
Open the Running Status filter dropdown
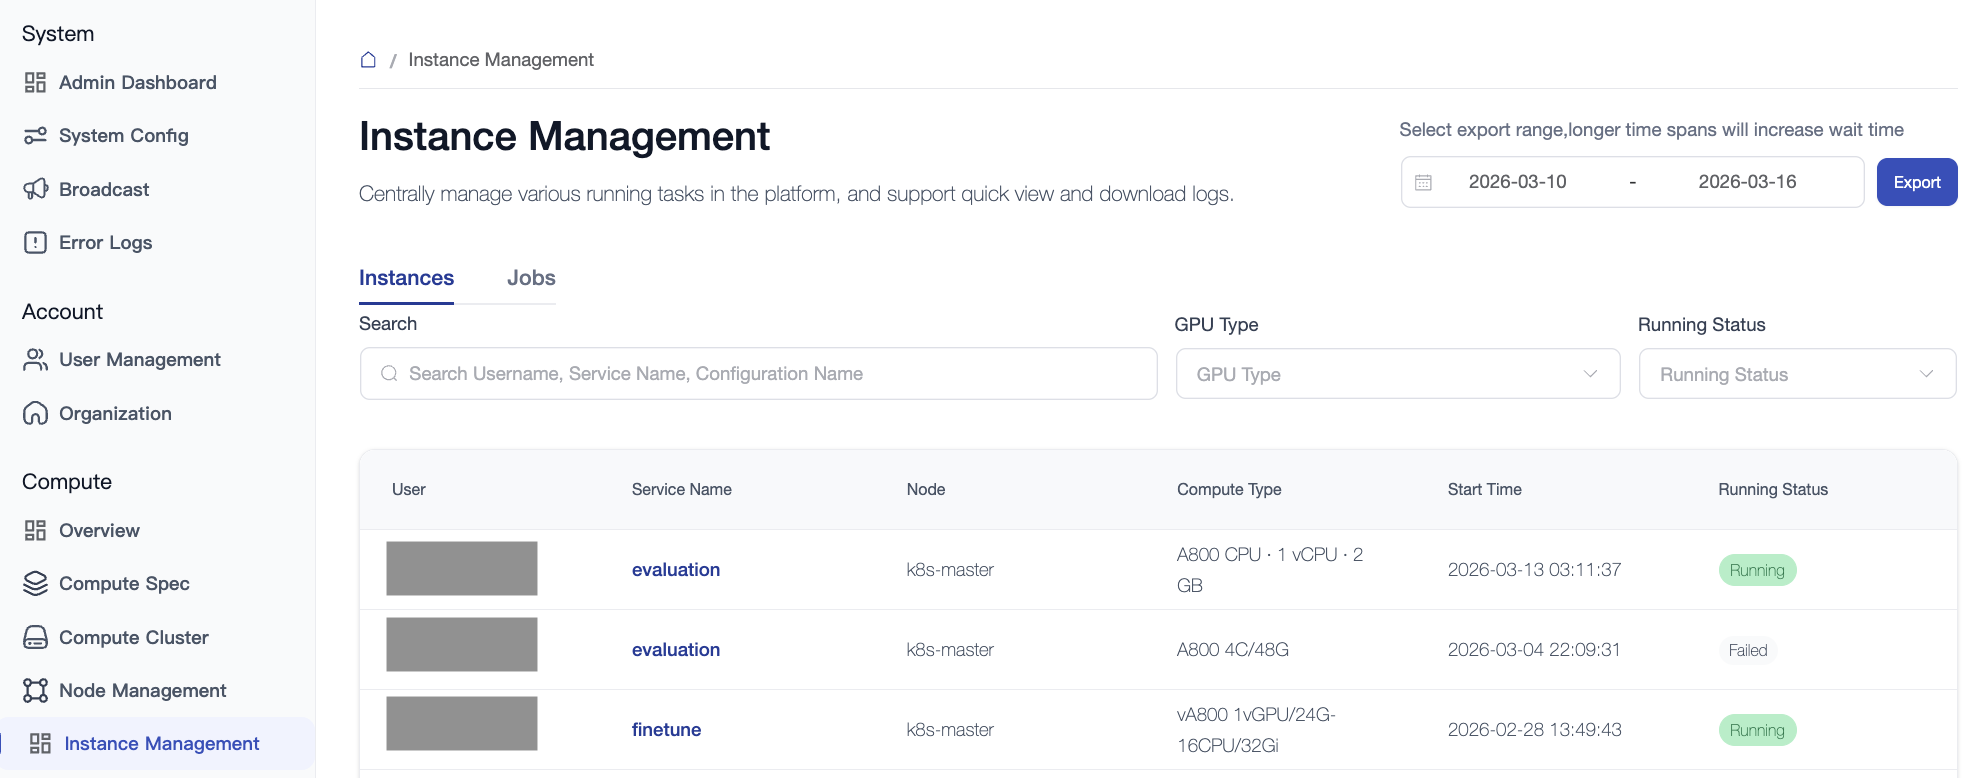click(1796, 374)
